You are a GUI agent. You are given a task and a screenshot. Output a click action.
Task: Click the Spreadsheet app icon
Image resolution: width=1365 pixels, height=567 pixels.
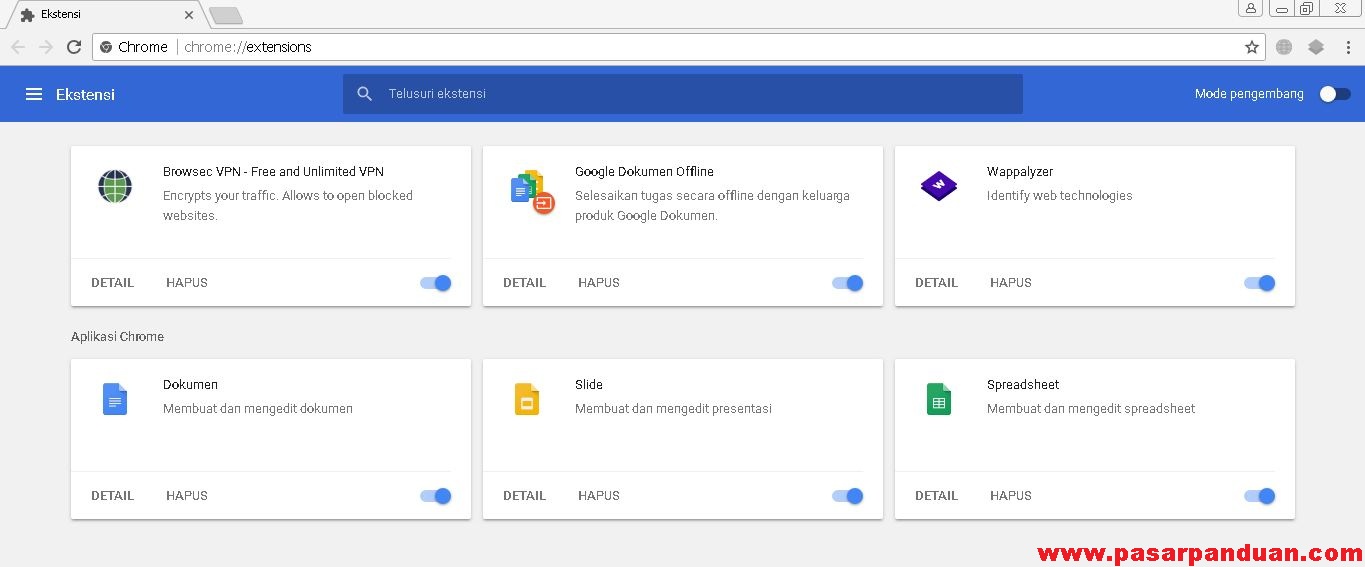(938, 399)
